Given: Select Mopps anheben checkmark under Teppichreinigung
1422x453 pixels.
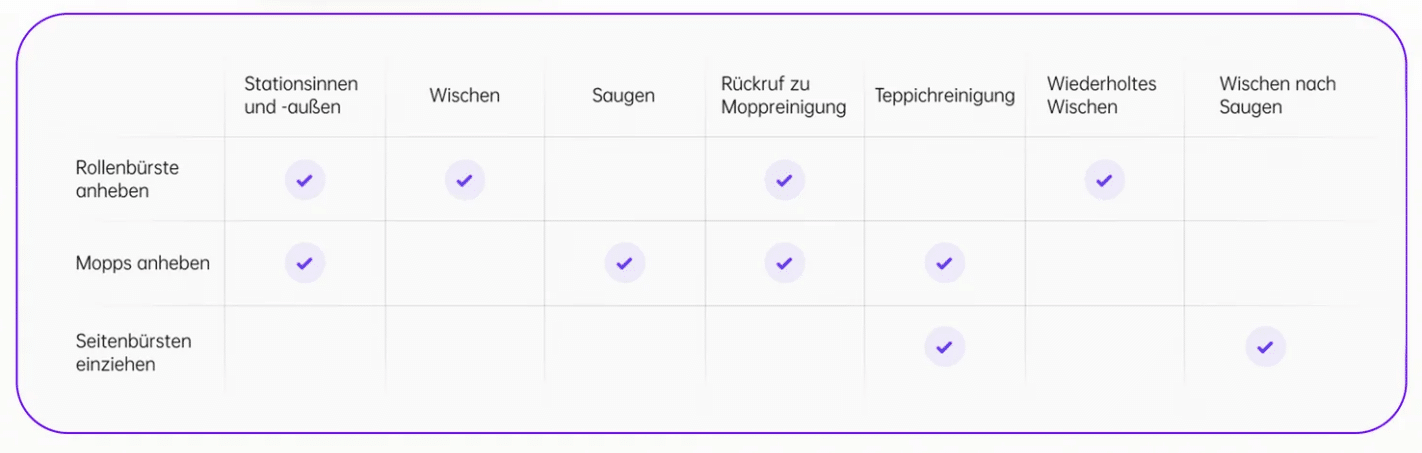Looking at the screenshot, I should coord(945,263).
